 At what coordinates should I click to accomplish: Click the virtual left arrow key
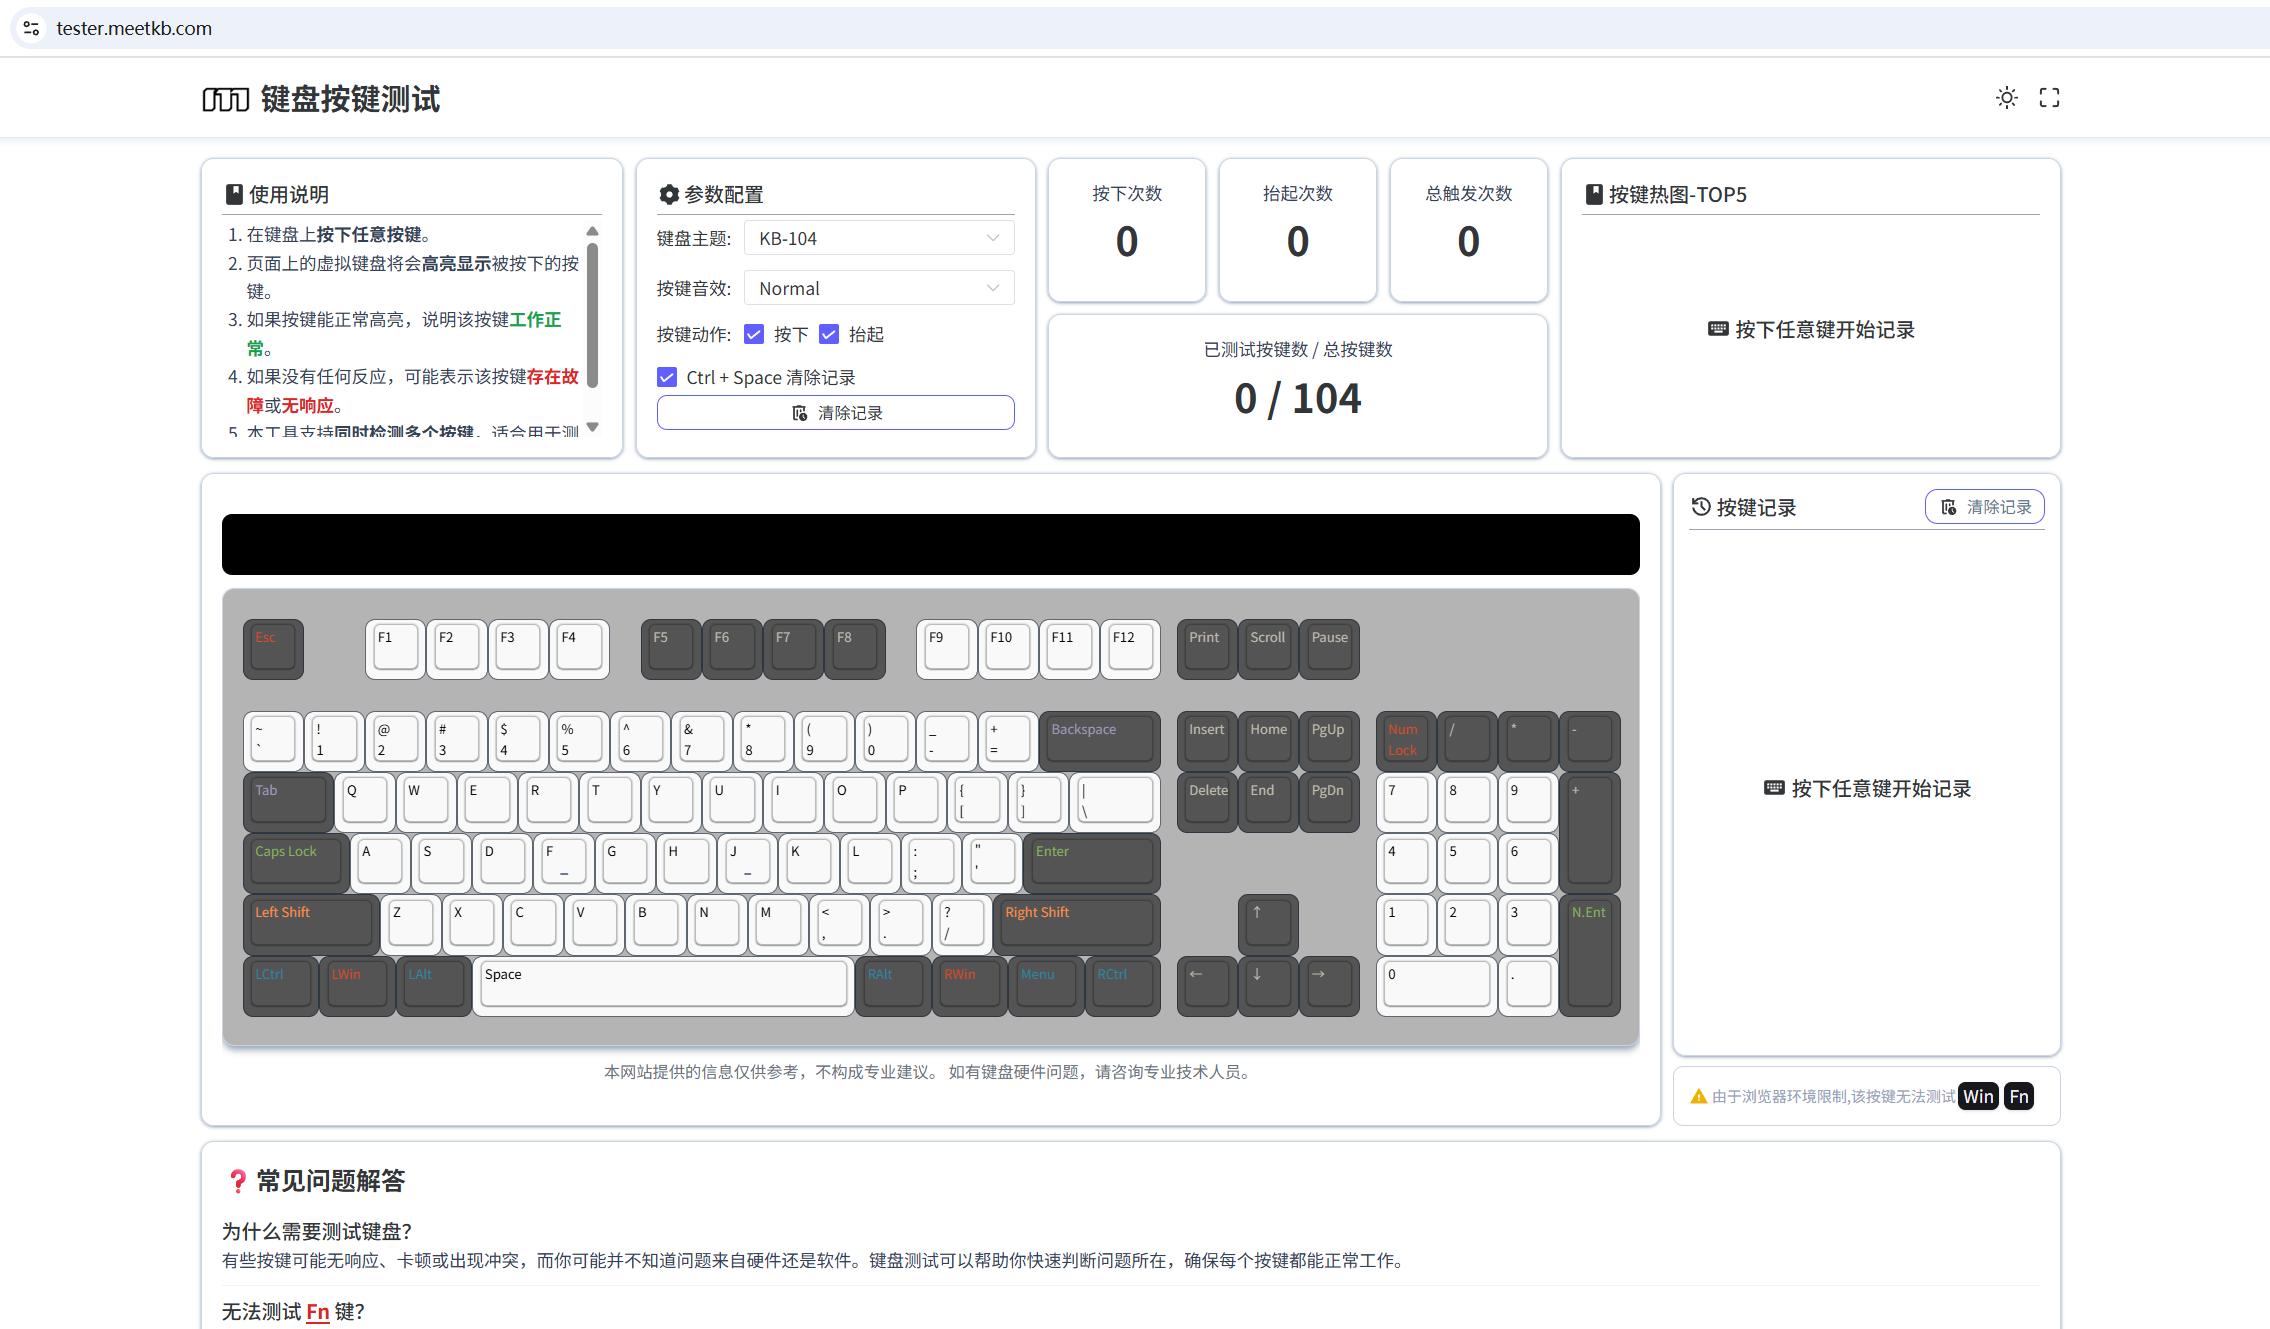point(1207,985)
